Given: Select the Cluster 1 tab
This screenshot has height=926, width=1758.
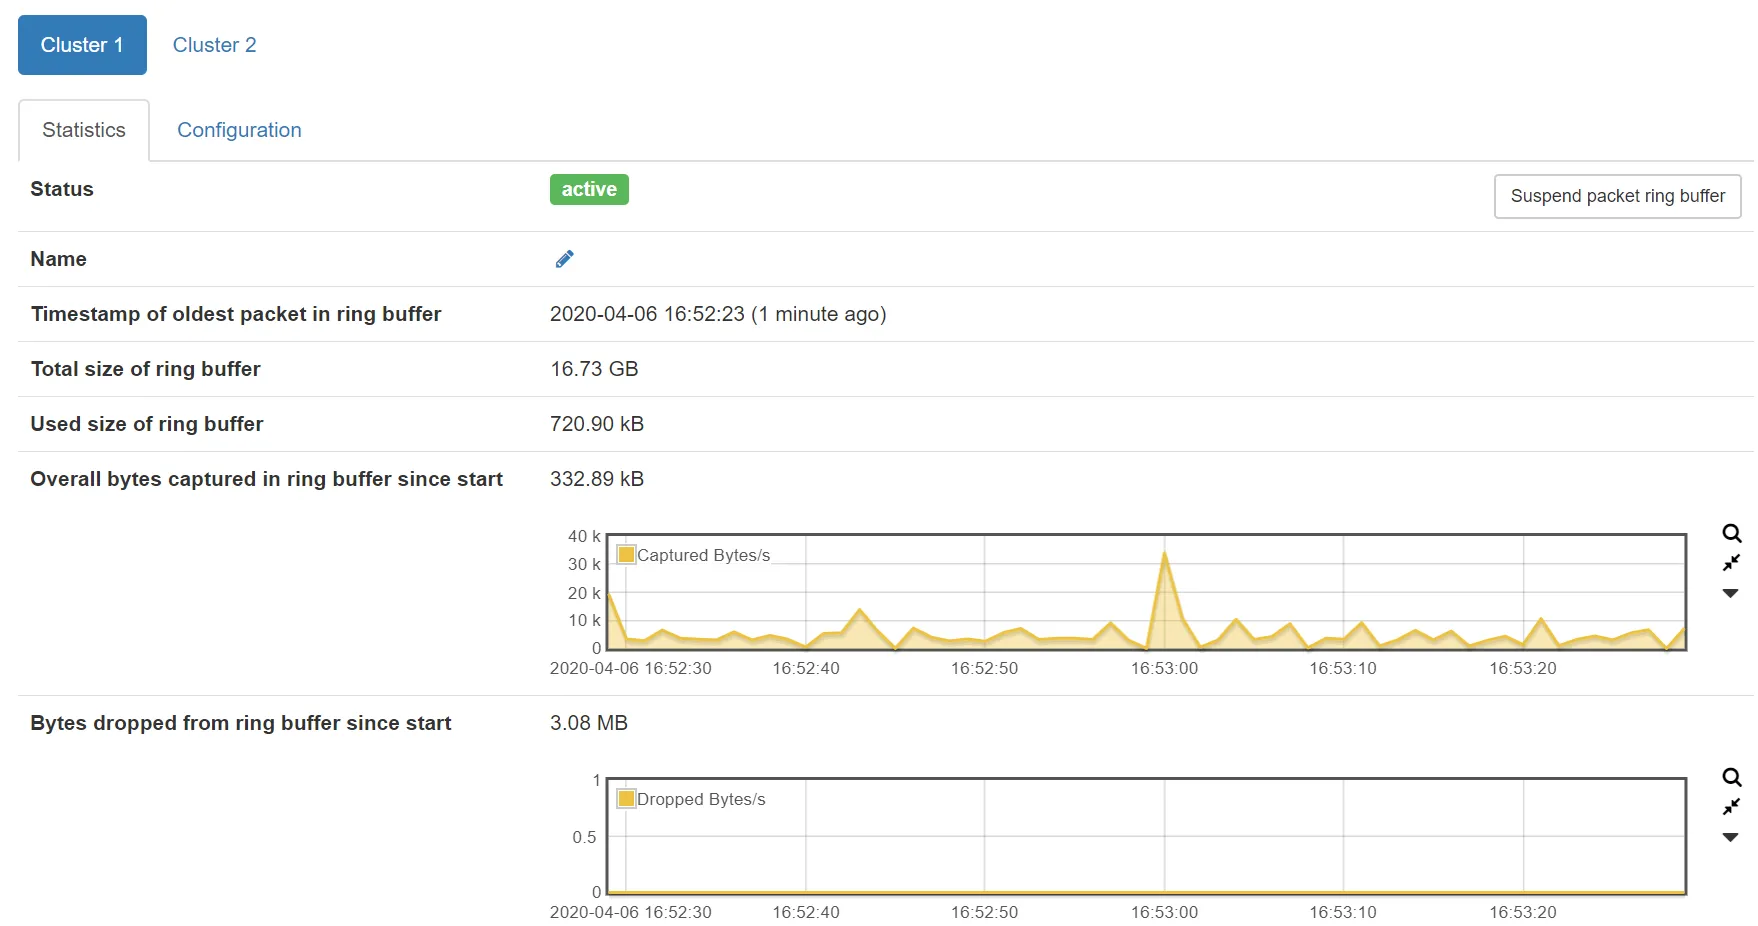Looking at the screenshot, I should 82,45.
